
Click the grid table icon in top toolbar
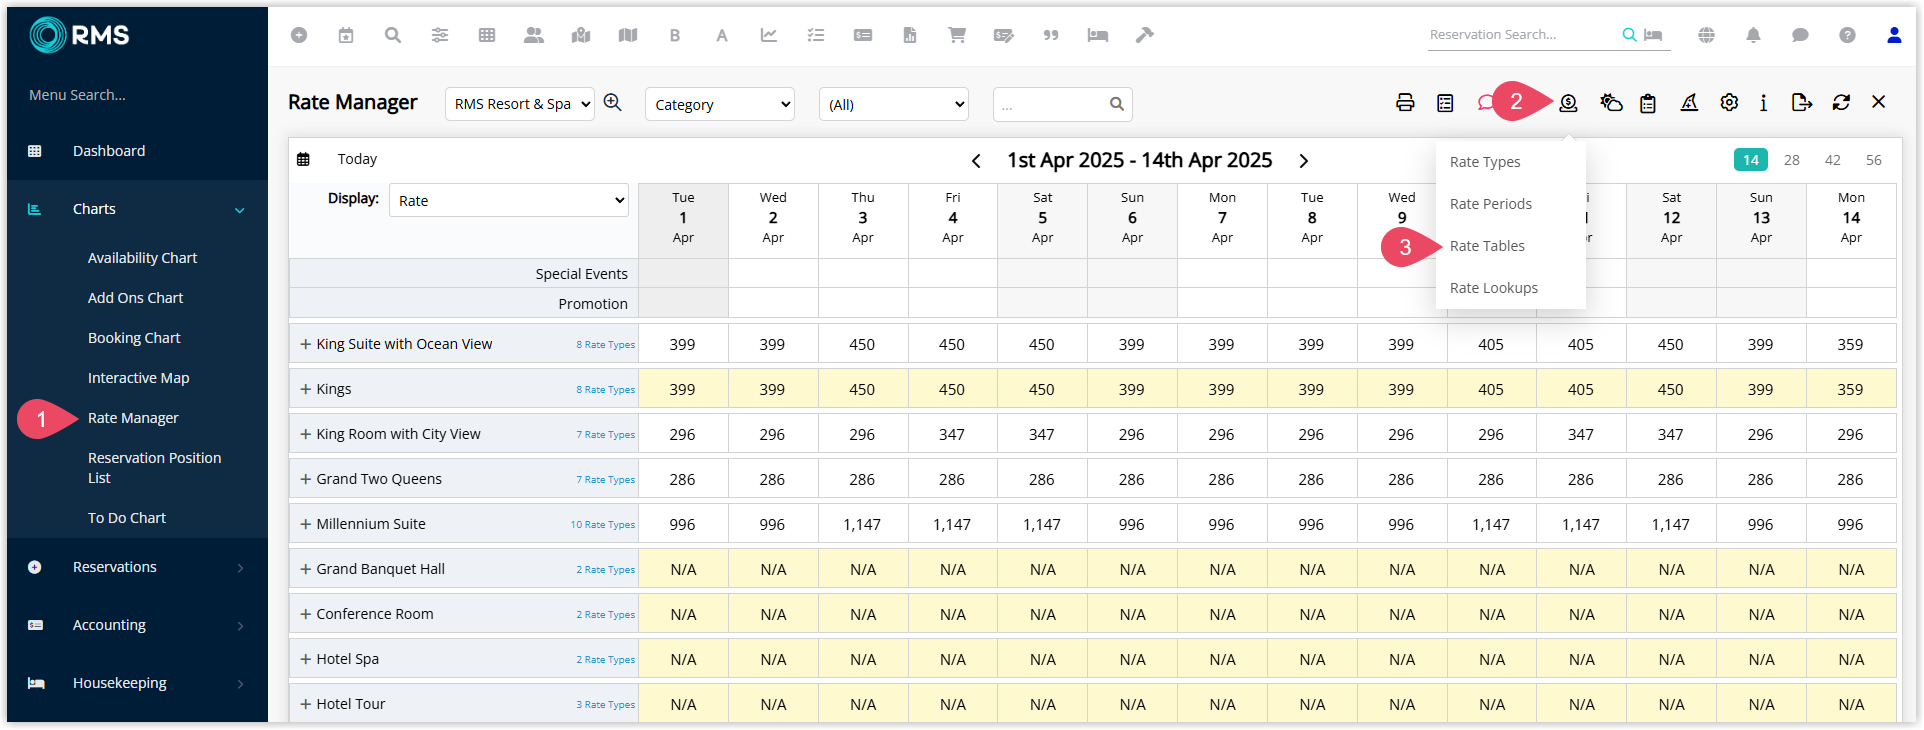pos(487,35)
